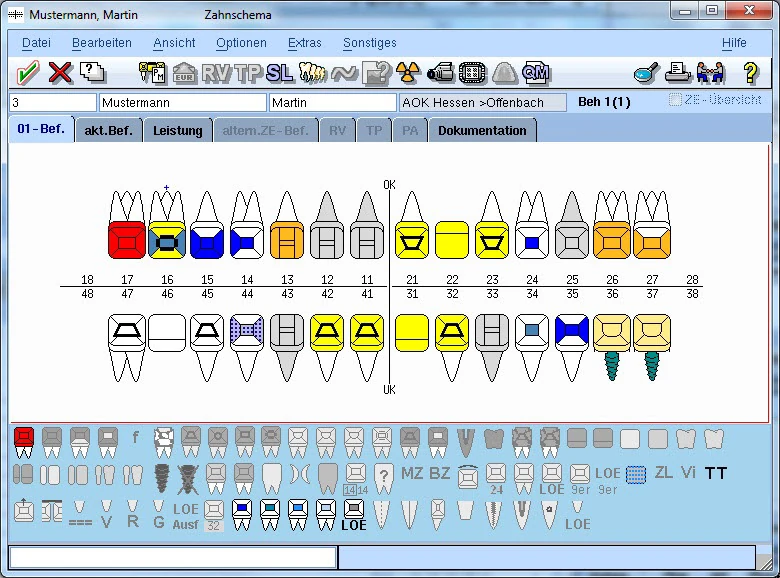Click the implant crown at tooth 36
The height and width of the screenshot is (578, 780).
[x=612, y=333]
